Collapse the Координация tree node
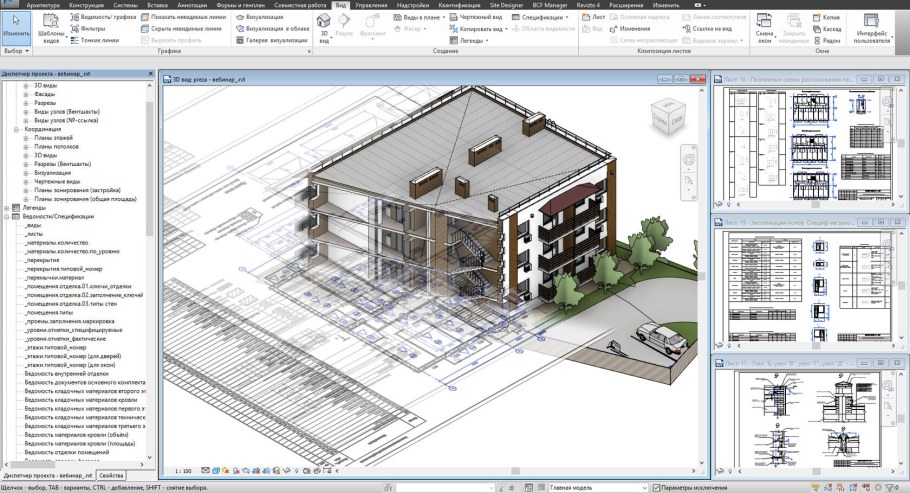The width and height of the screenshot is (910, 493). click(16, 129)
